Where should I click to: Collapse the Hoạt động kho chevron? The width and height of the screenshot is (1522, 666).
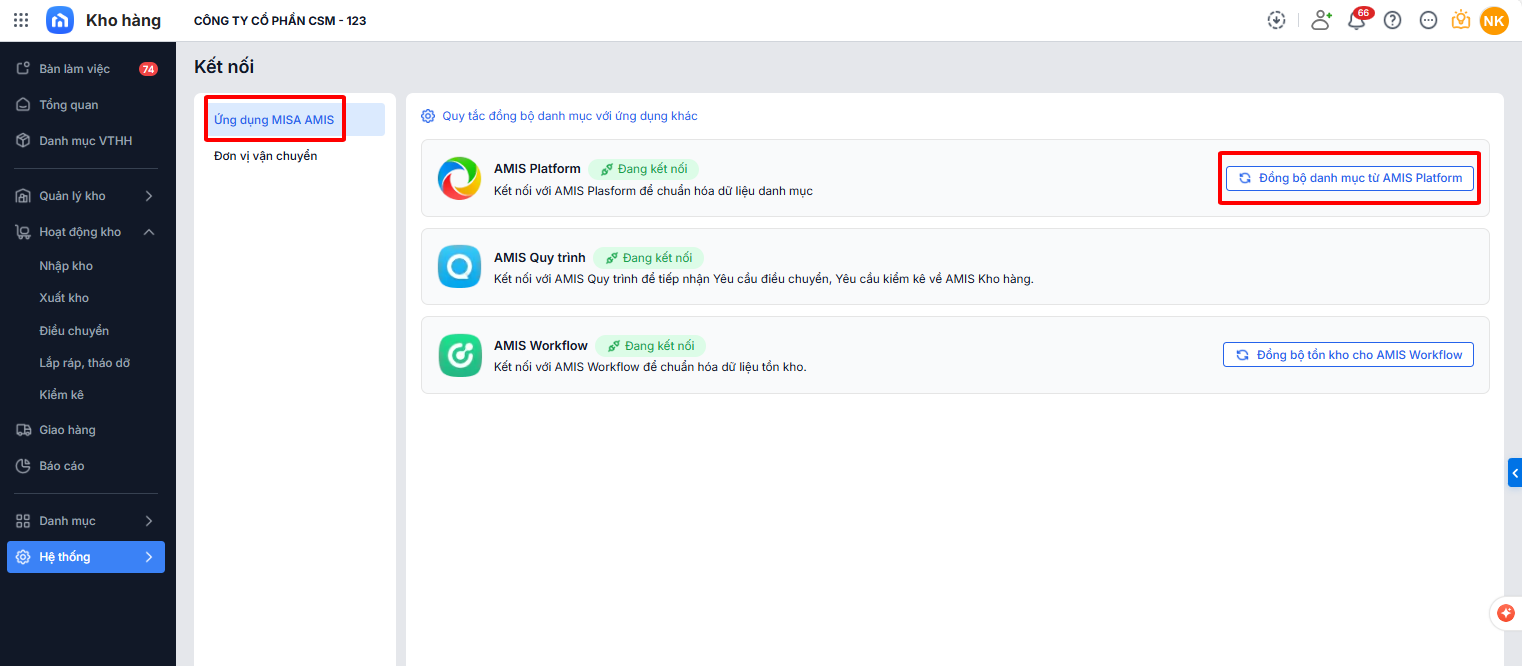[149, 232]
